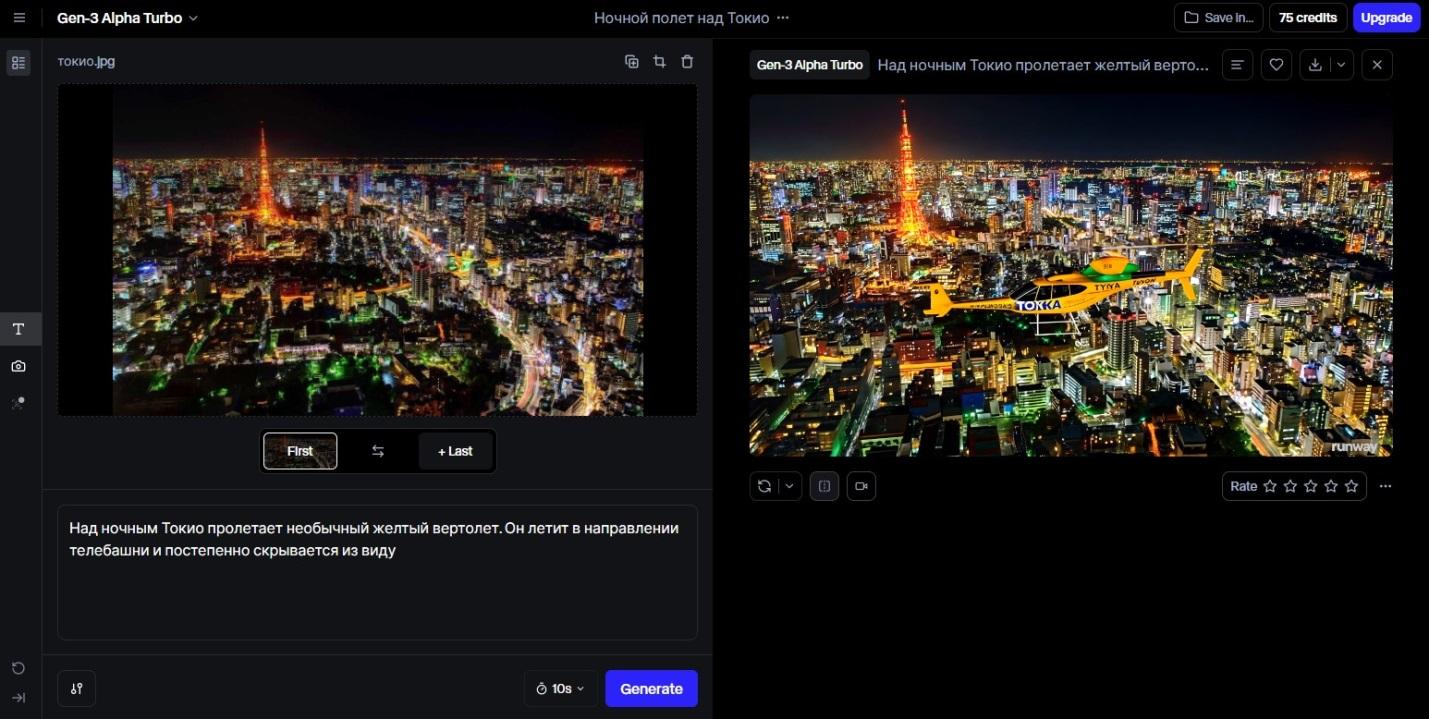Screen dimensions: 1429x719
Task: Open the 10s duration dropdown
Action: [x=560, y=689]
